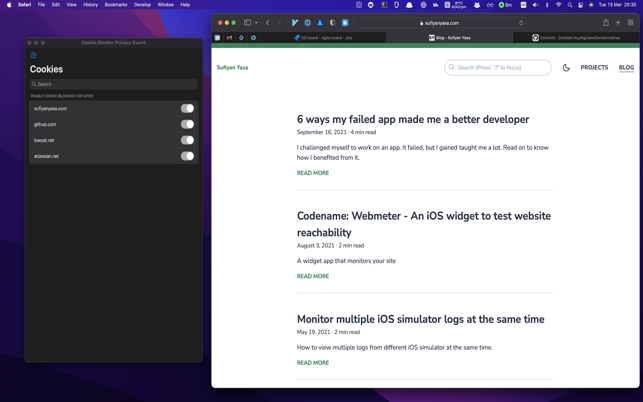Open Bluetooth status in menu bar

pos(547,5)
